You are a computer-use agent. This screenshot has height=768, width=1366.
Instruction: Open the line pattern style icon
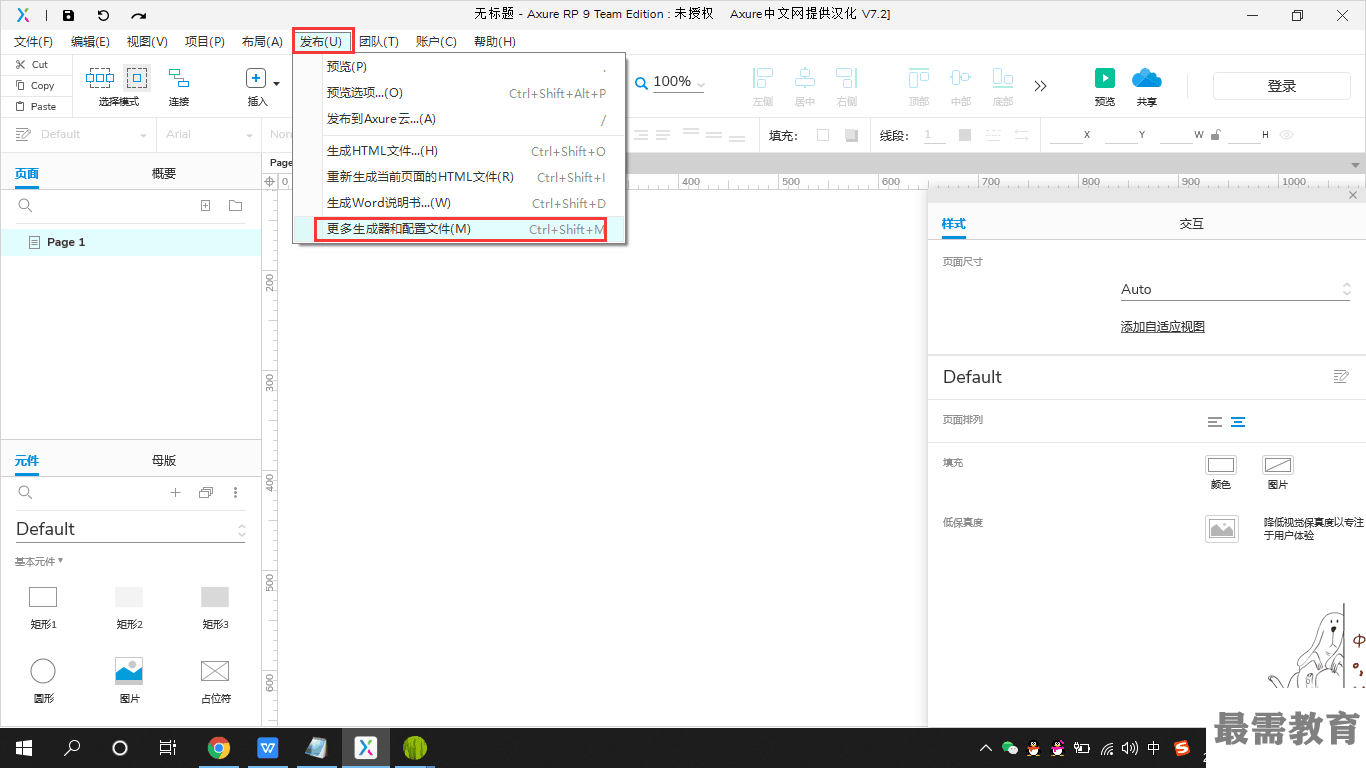tap(993, 135)
